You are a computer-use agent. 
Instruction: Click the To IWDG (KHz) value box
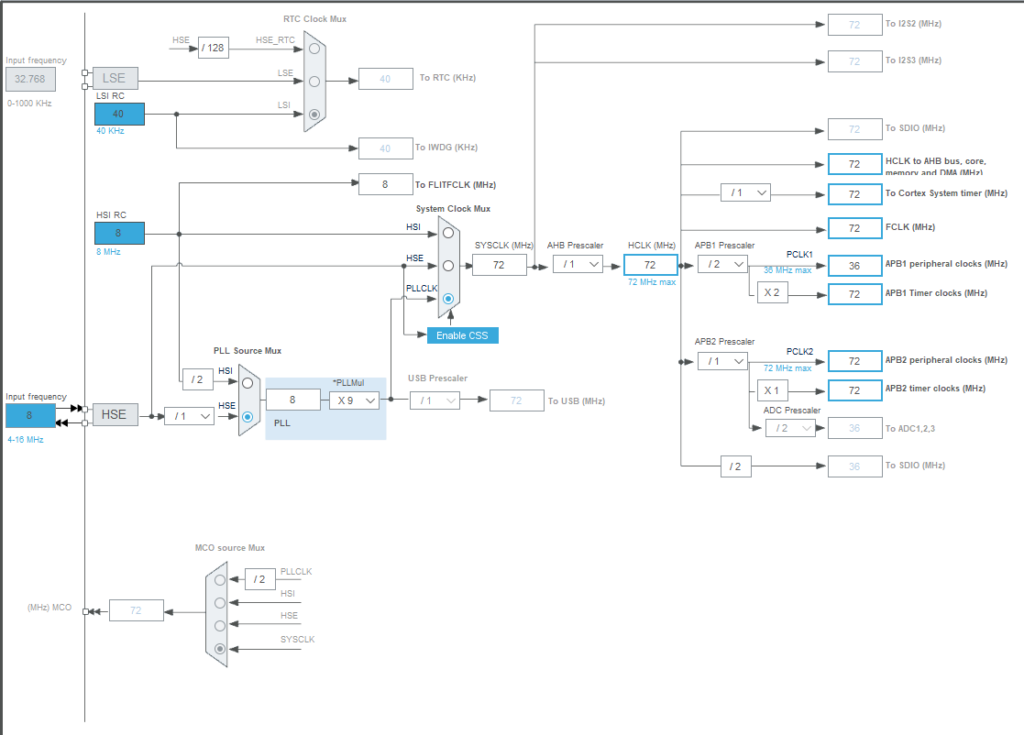pyautogui.click(x=385, y=149)
